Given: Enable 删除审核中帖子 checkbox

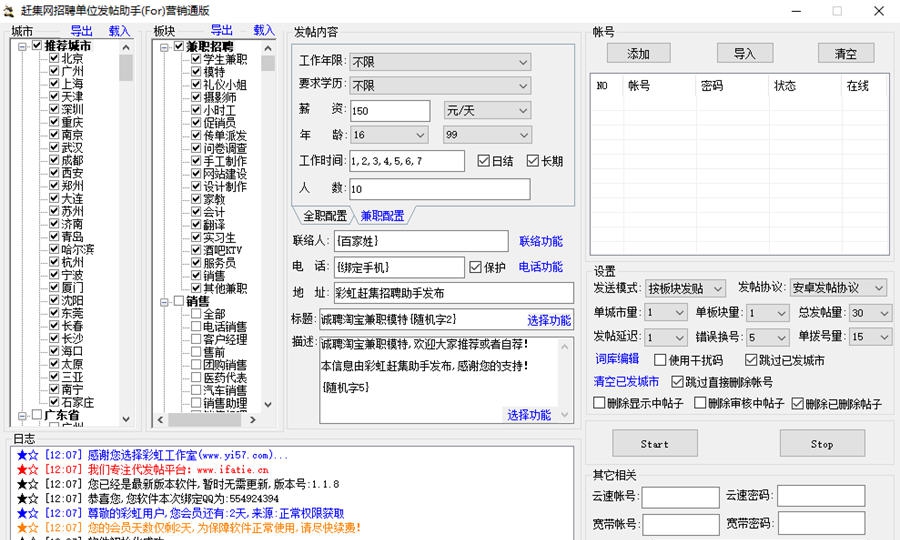Looking at the screenshot, I should point(700,403).
